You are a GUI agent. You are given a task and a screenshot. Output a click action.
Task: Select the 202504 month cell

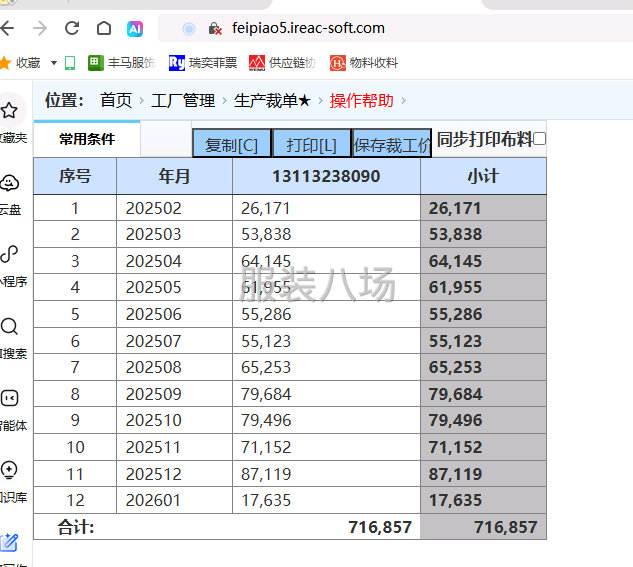click(174, 261)
